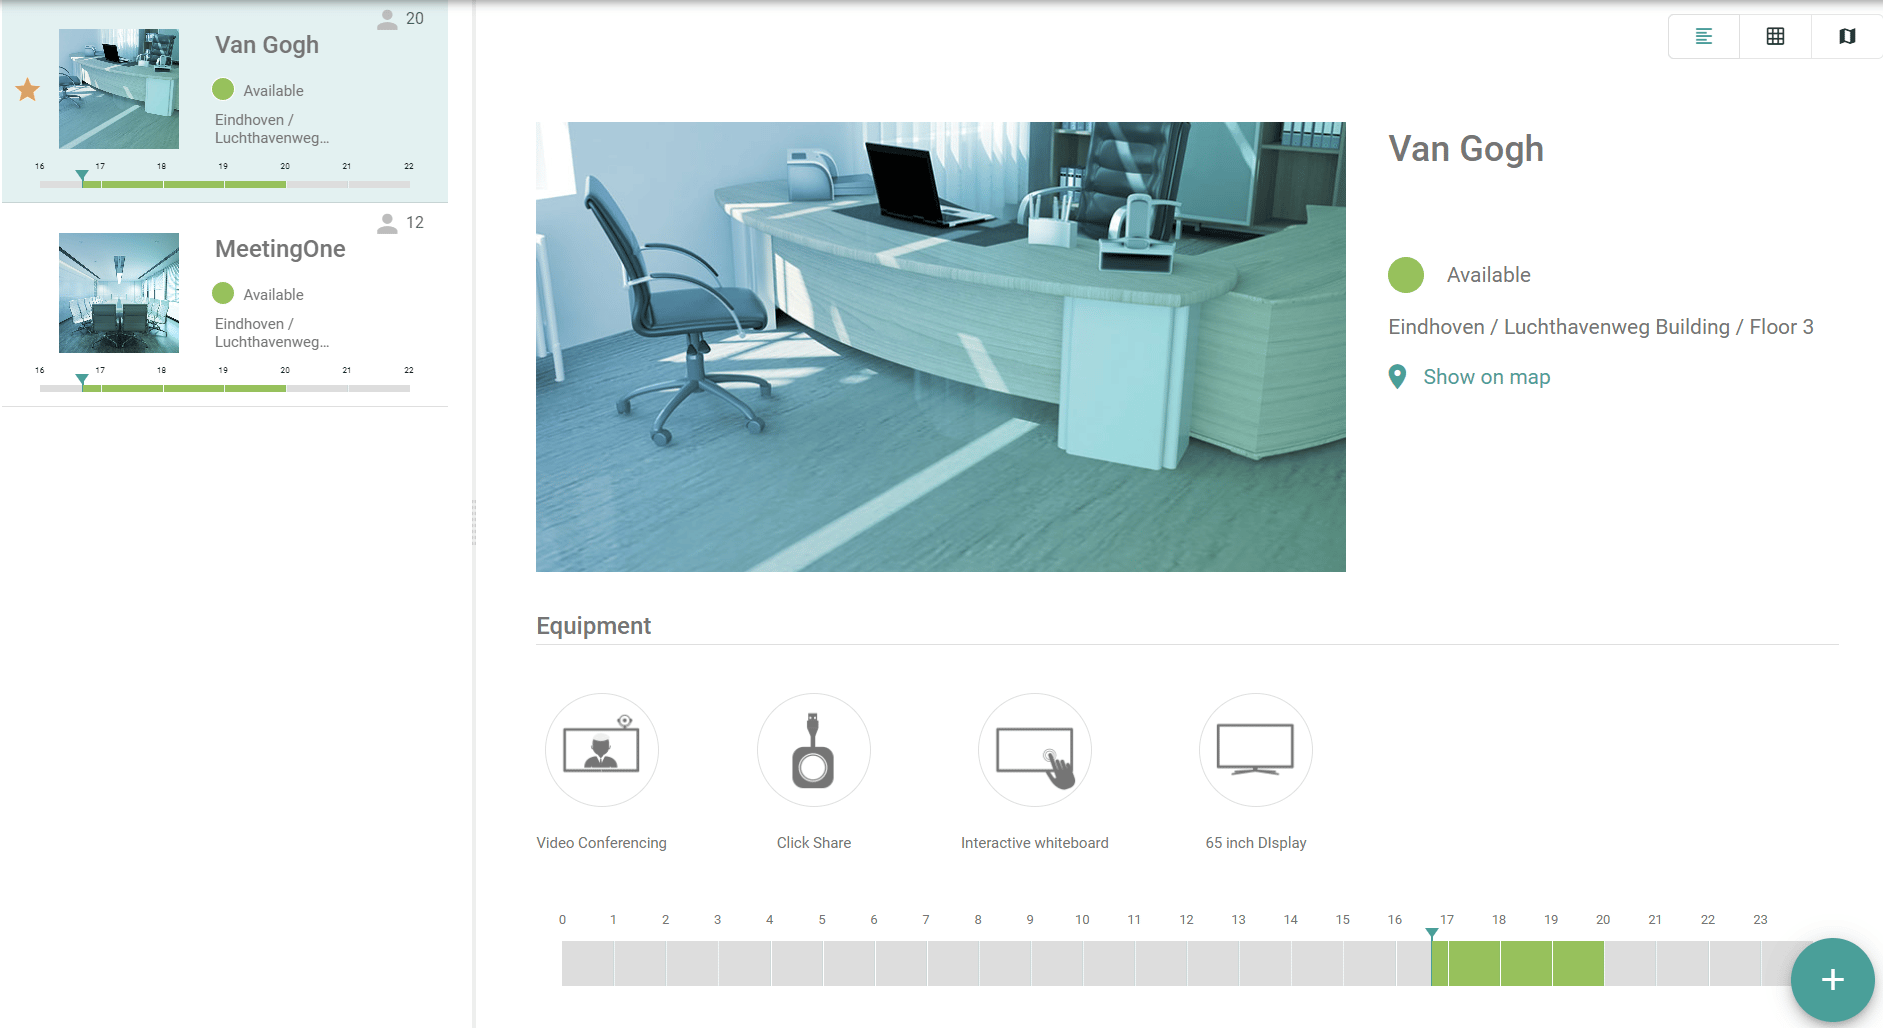1883x1028 pixels.
Task: Click the Click Share equipment icon
Action: pos(813,750)
